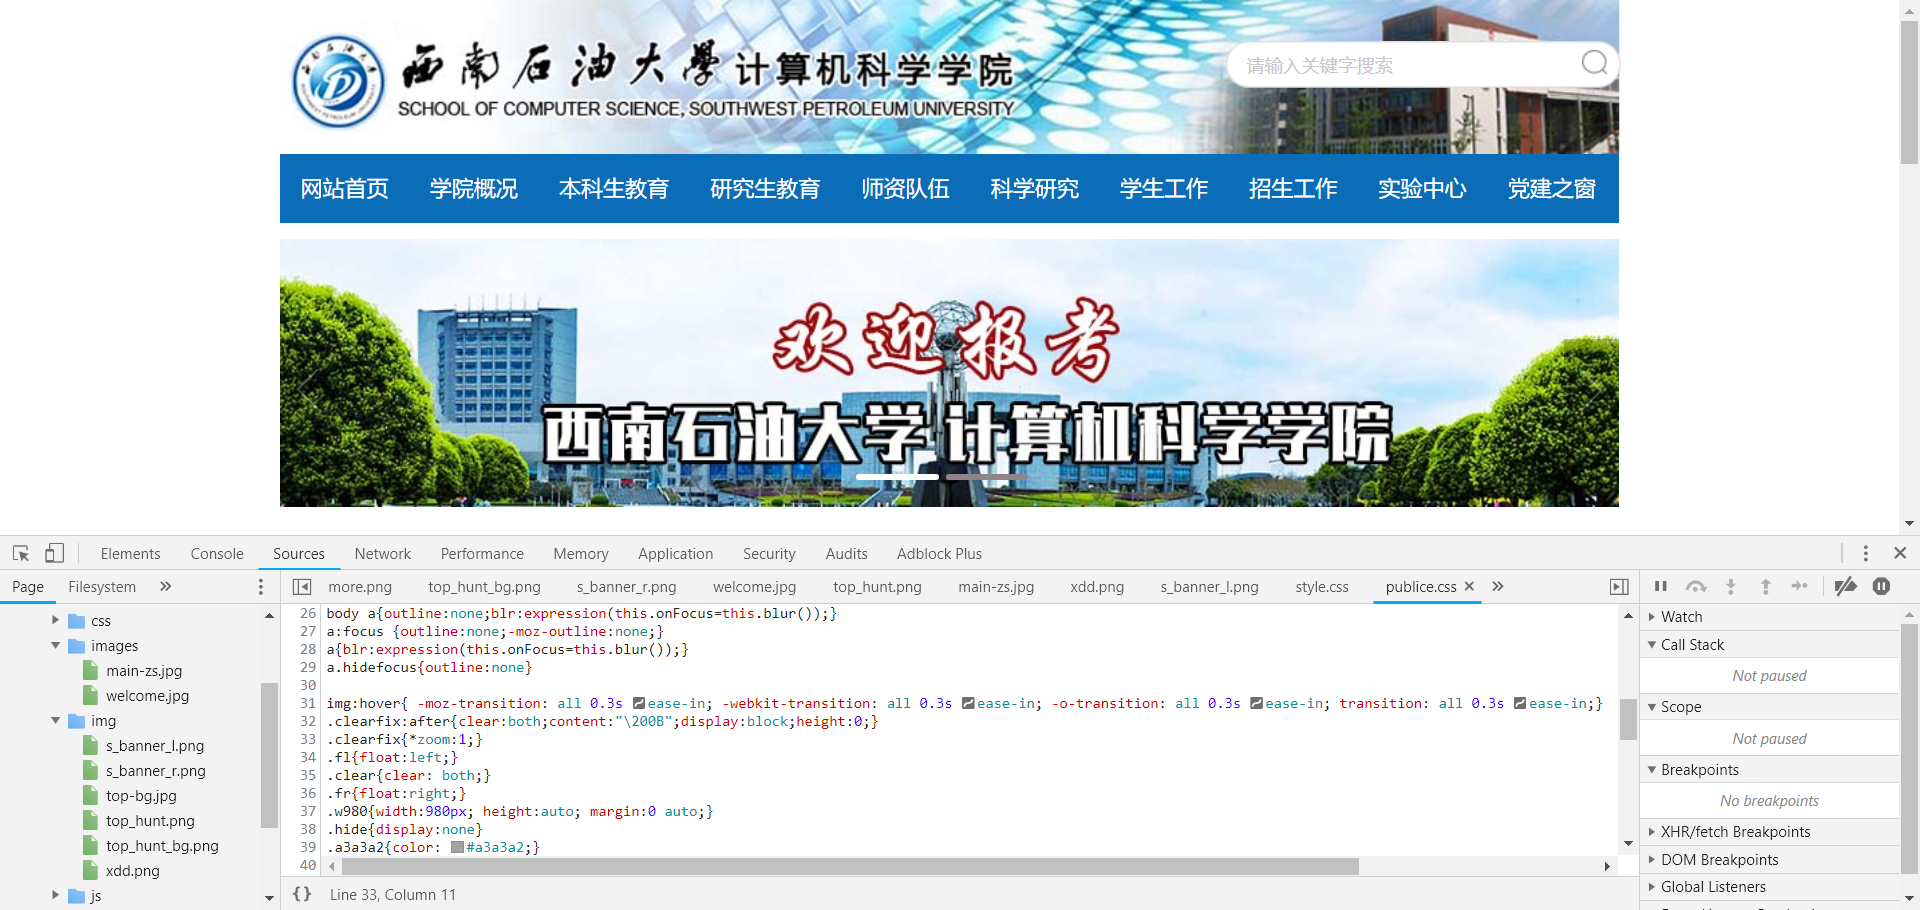Collapse the img folder

pos(56,720)
